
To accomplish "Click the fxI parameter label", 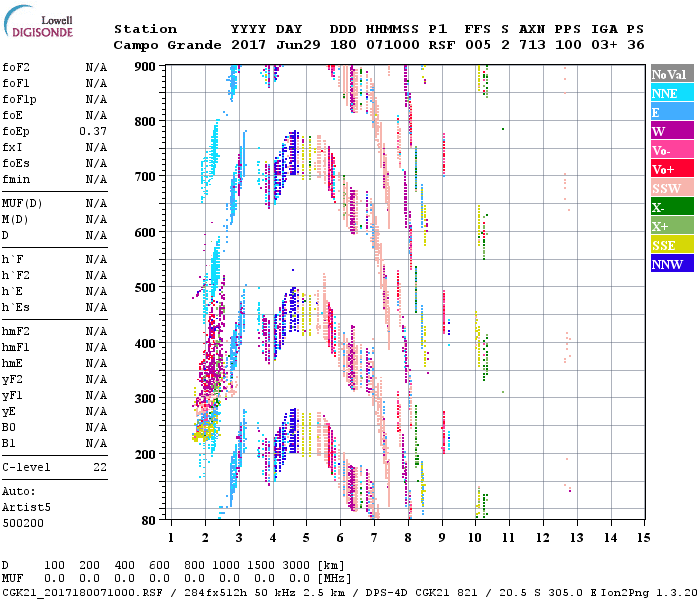I will pyautogui.click(x=12, y=147).
